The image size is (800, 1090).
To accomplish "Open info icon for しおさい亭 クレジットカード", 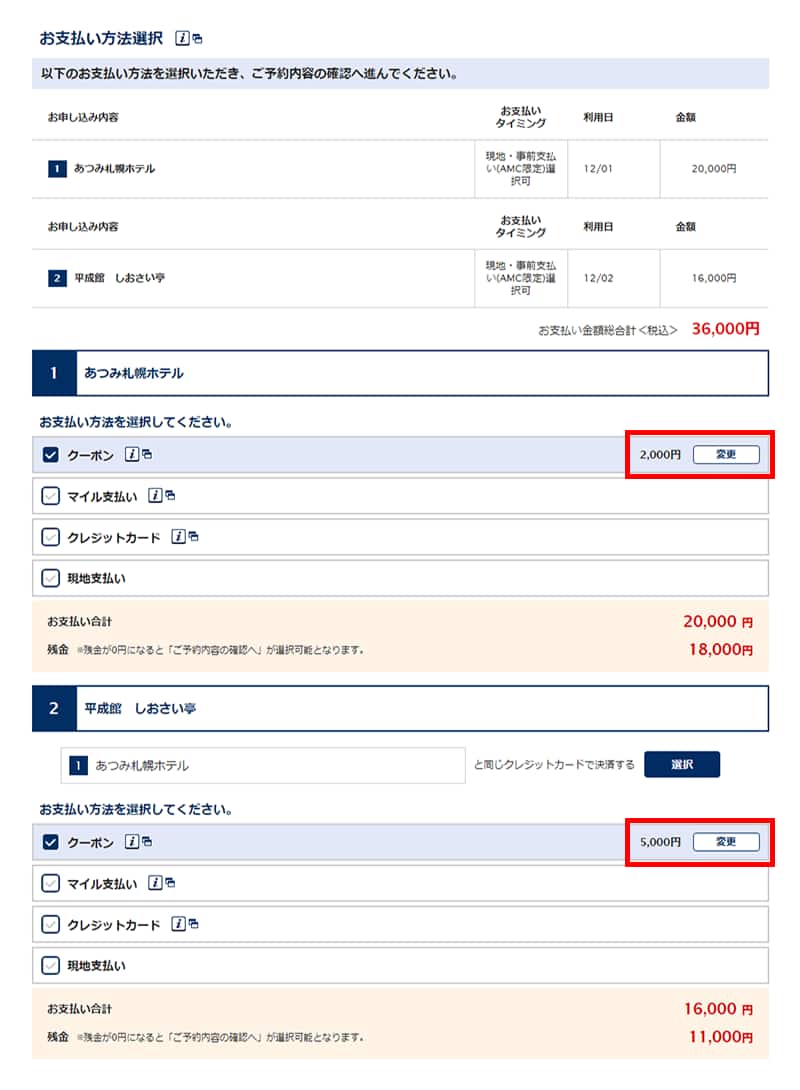I will point(179,924).
